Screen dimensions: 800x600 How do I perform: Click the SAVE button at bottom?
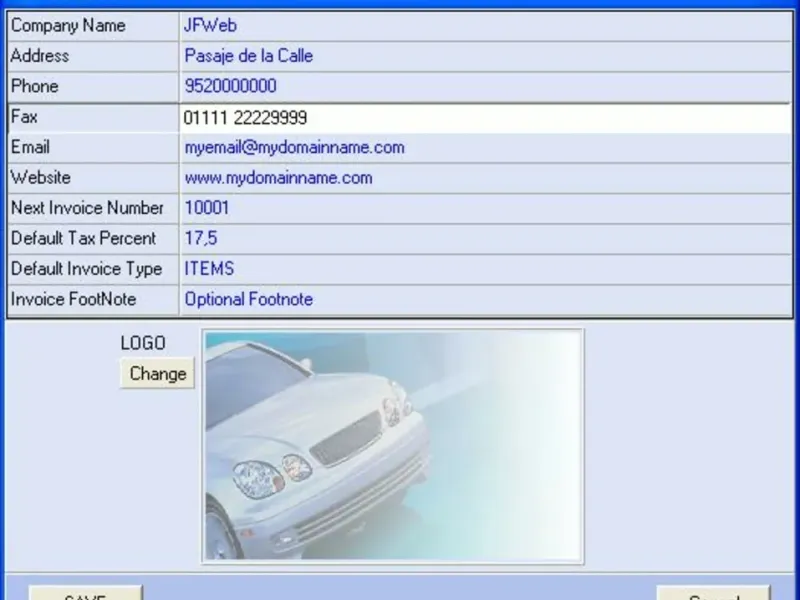(x=85, y=593)
